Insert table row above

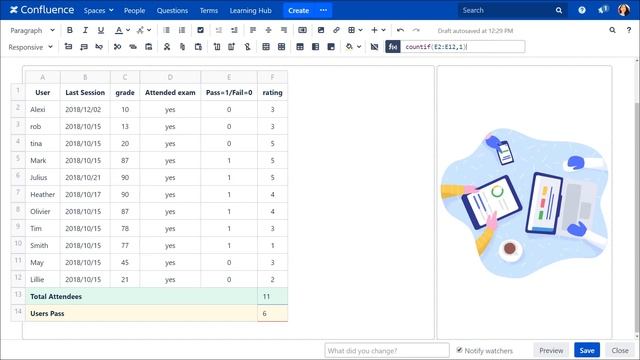[x=68, y=47]
